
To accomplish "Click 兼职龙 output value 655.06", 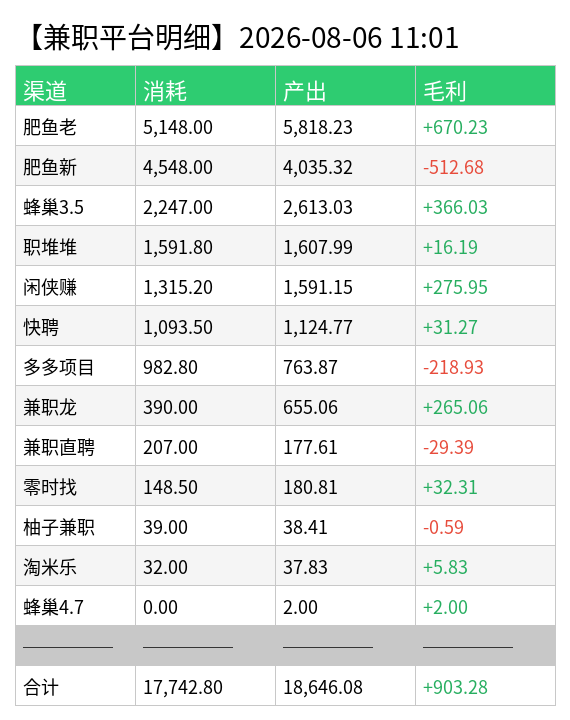I will coord(310,407).
